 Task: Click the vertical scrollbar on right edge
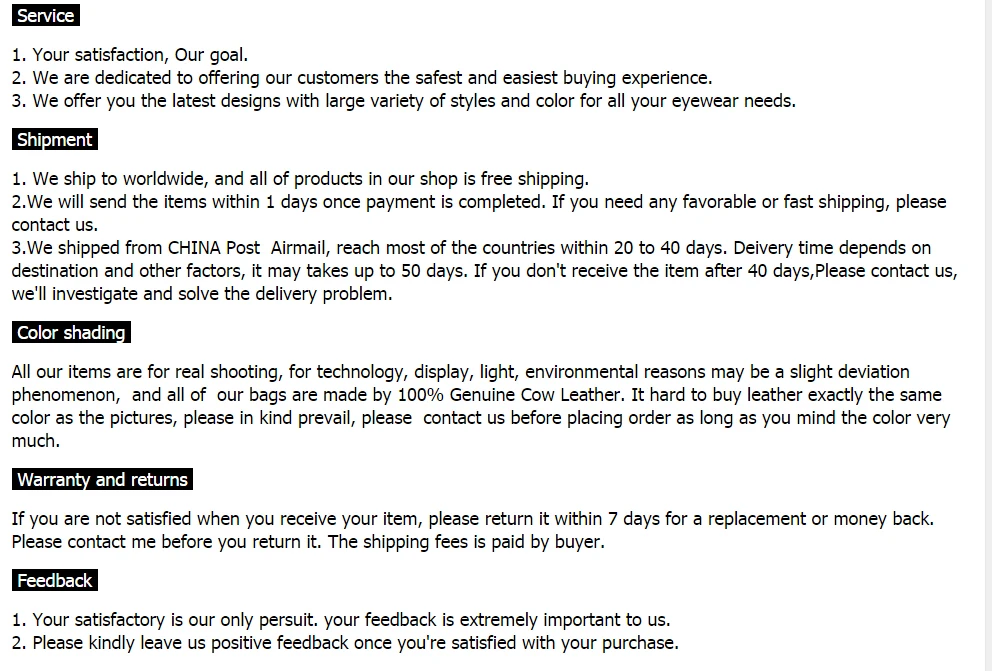tap(988, 335)
